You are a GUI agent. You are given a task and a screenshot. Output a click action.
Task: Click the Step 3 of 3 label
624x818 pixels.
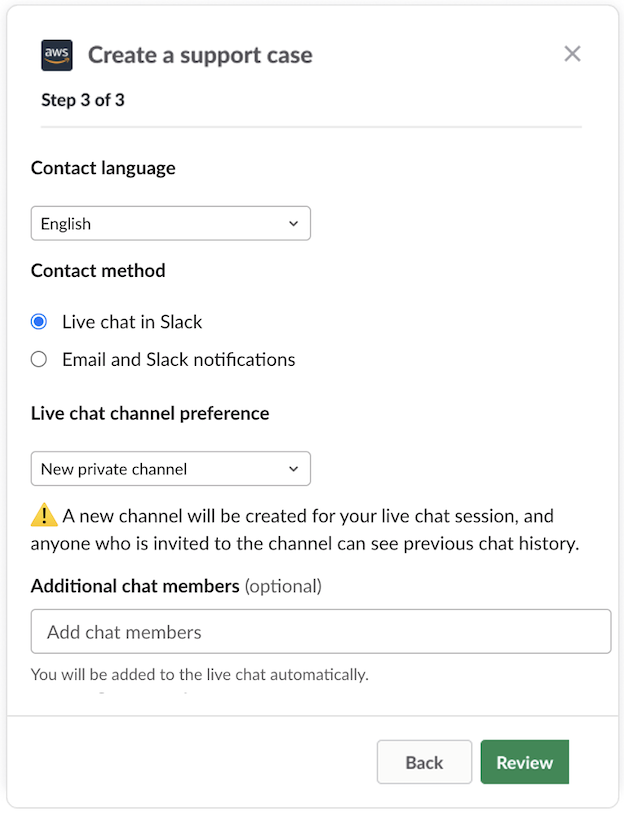click(83, 100)
